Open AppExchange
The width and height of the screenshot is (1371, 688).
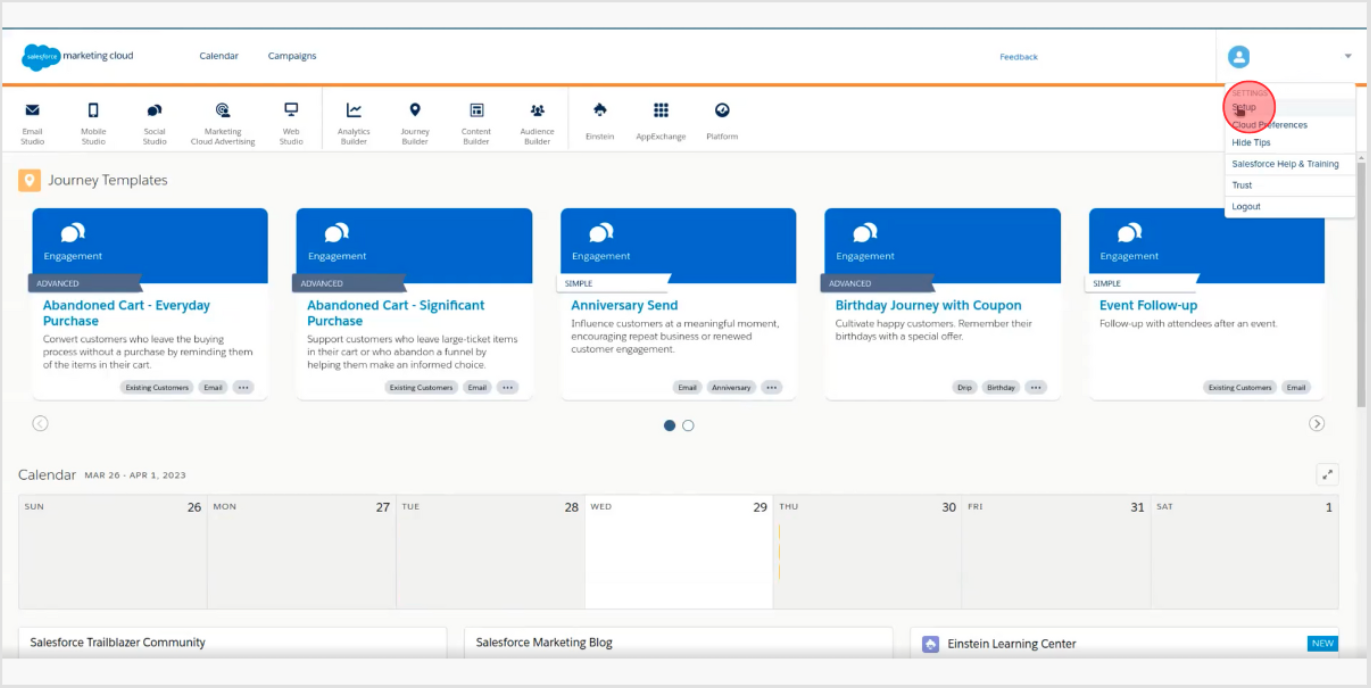coord(661,120)
